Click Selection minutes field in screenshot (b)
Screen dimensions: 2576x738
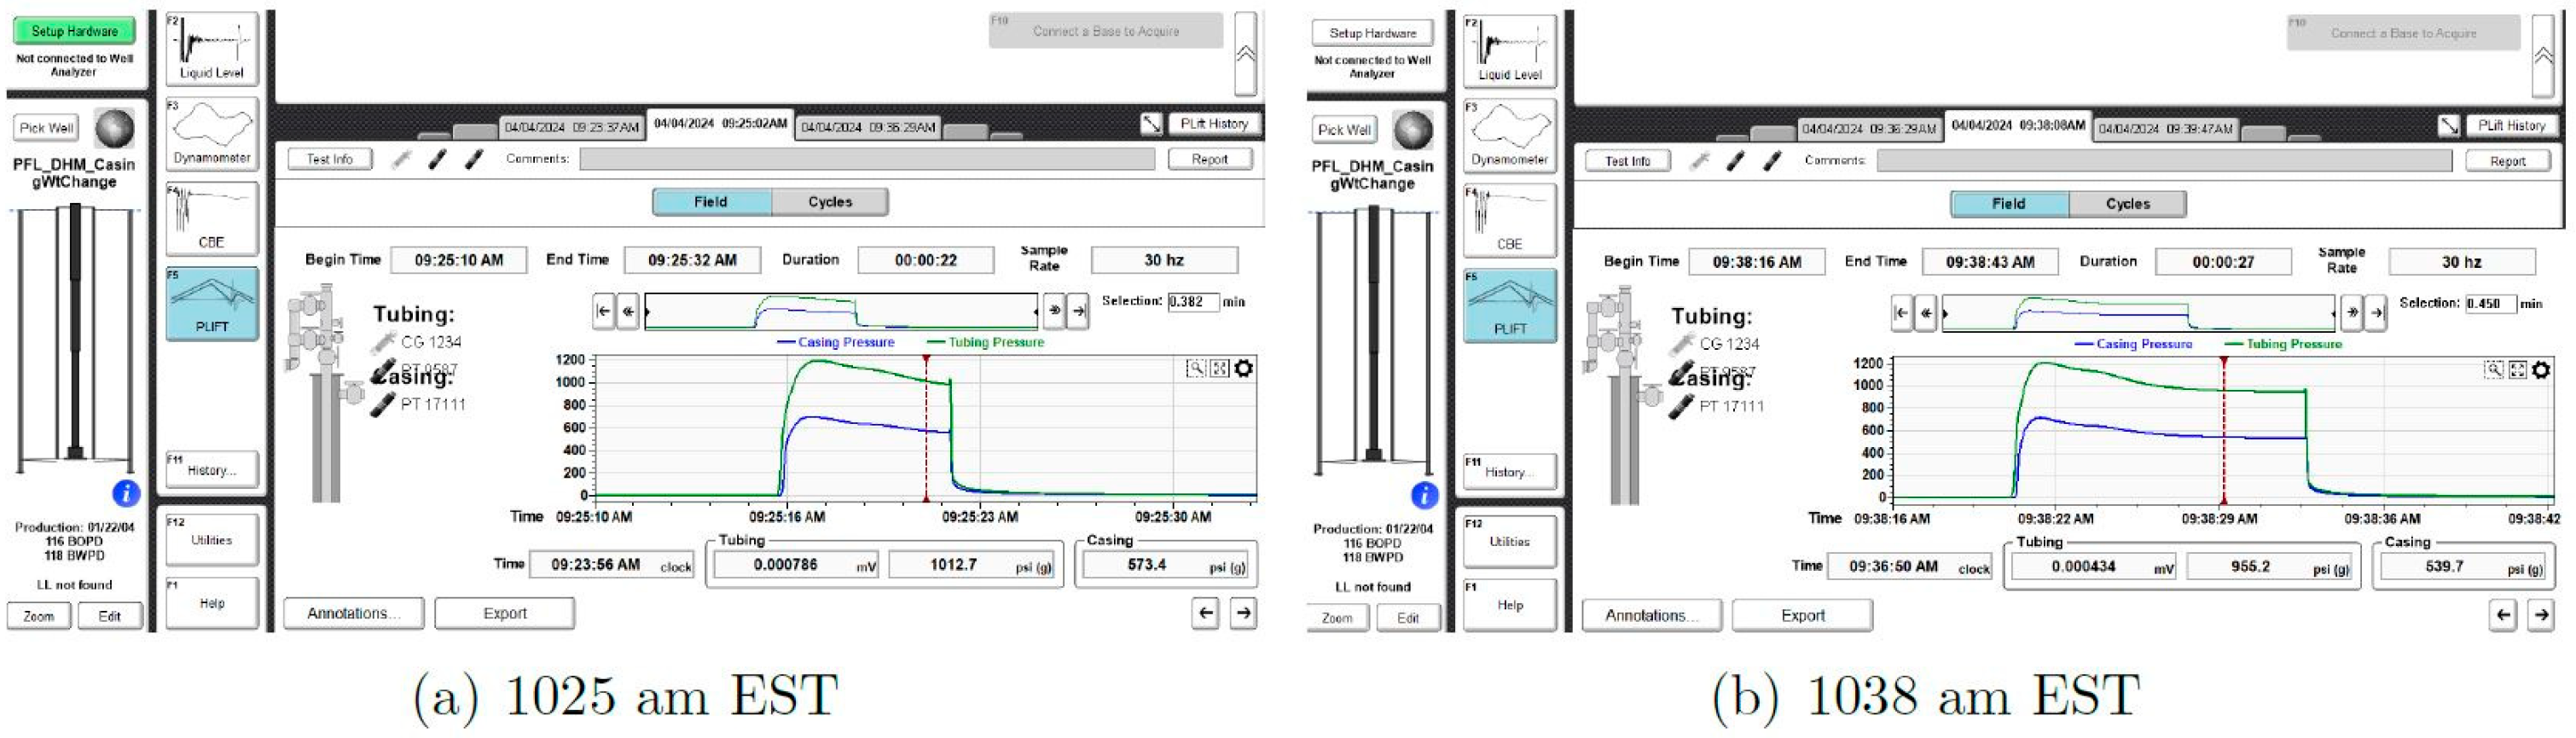pyautogui.click(x=2490, y=304)
